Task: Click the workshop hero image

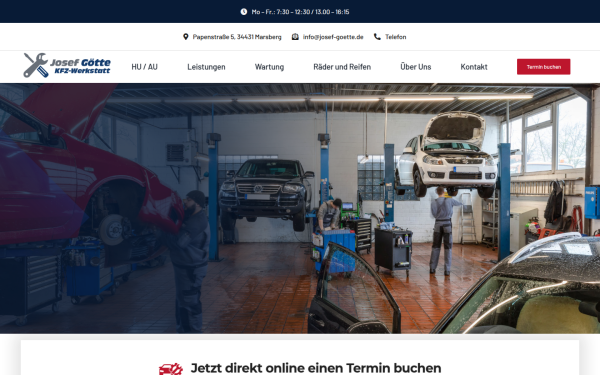Action: pyautogui.click(x=300, y=209)
